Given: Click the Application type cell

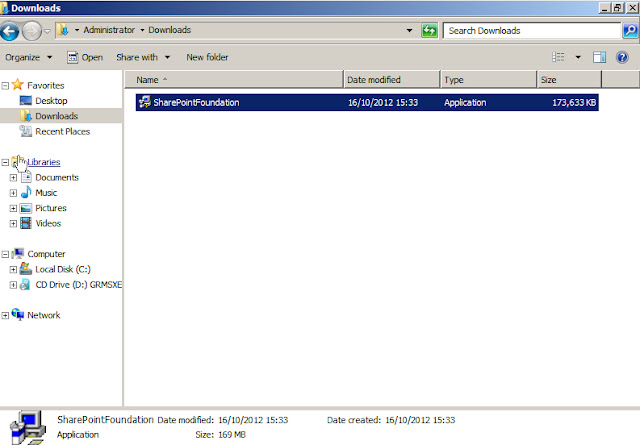Looking at the screenshot, I should (x=465, y=102).
